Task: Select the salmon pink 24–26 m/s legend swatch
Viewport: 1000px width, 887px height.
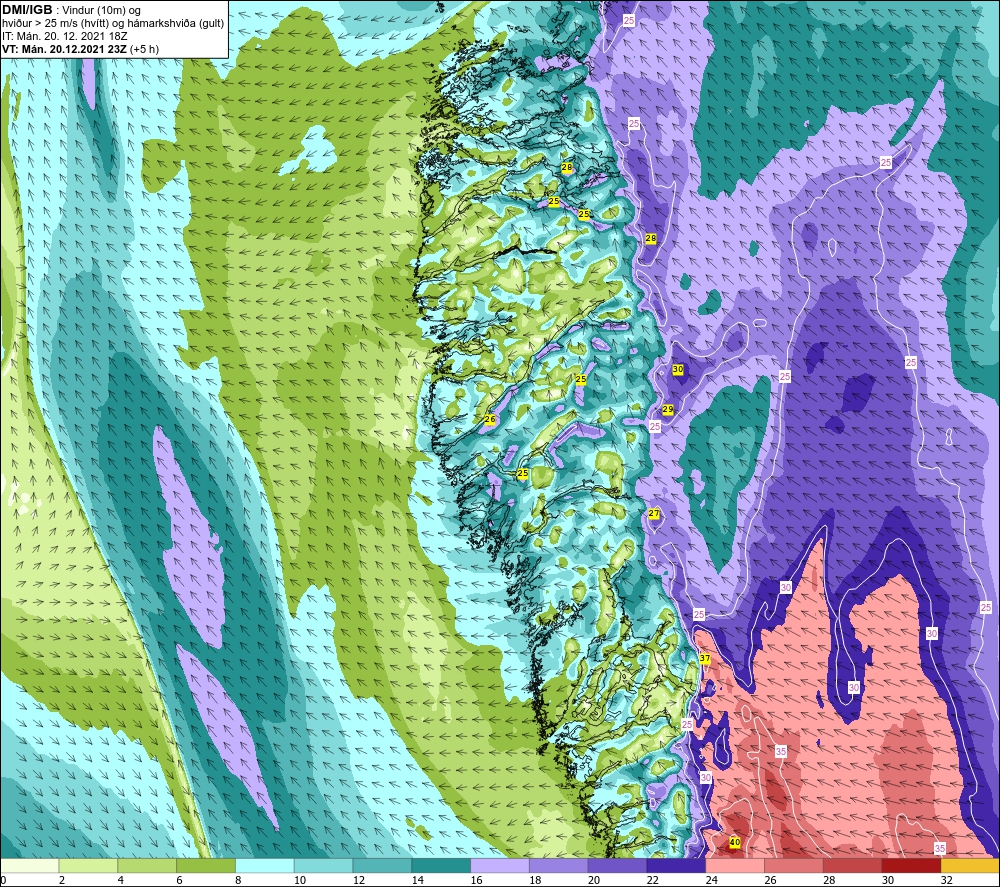Action: coord(735,865)
